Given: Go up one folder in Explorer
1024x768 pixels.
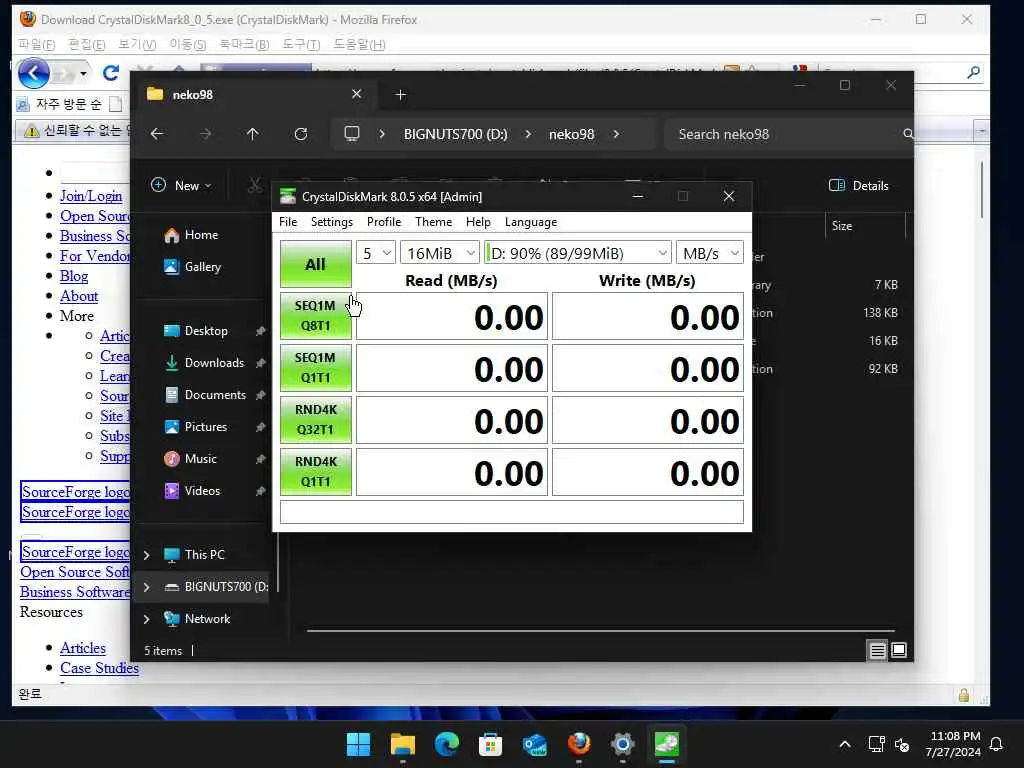Looking at the screenshot, I should click(253, 134).
